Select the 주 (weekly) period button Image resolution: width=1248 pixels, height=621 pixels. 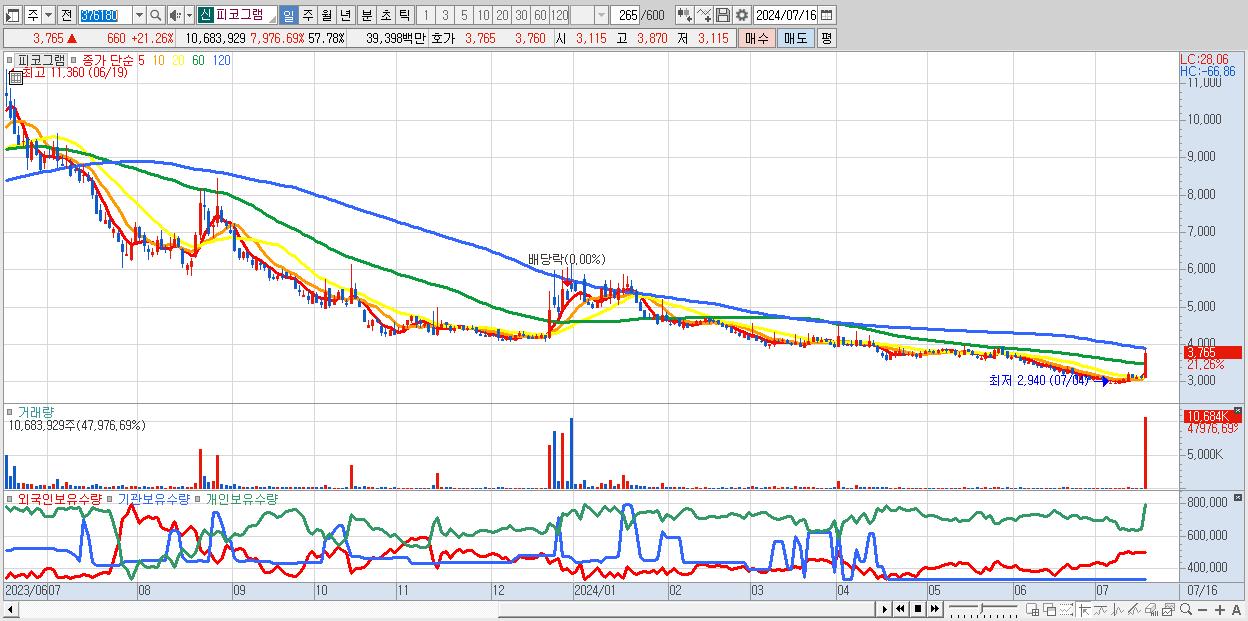(x=307, y=15)
